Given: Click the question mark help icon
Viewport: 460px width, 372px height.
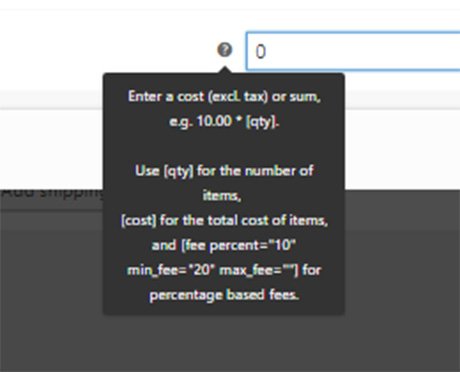Looking at the screenshot, I should (225, 50).
